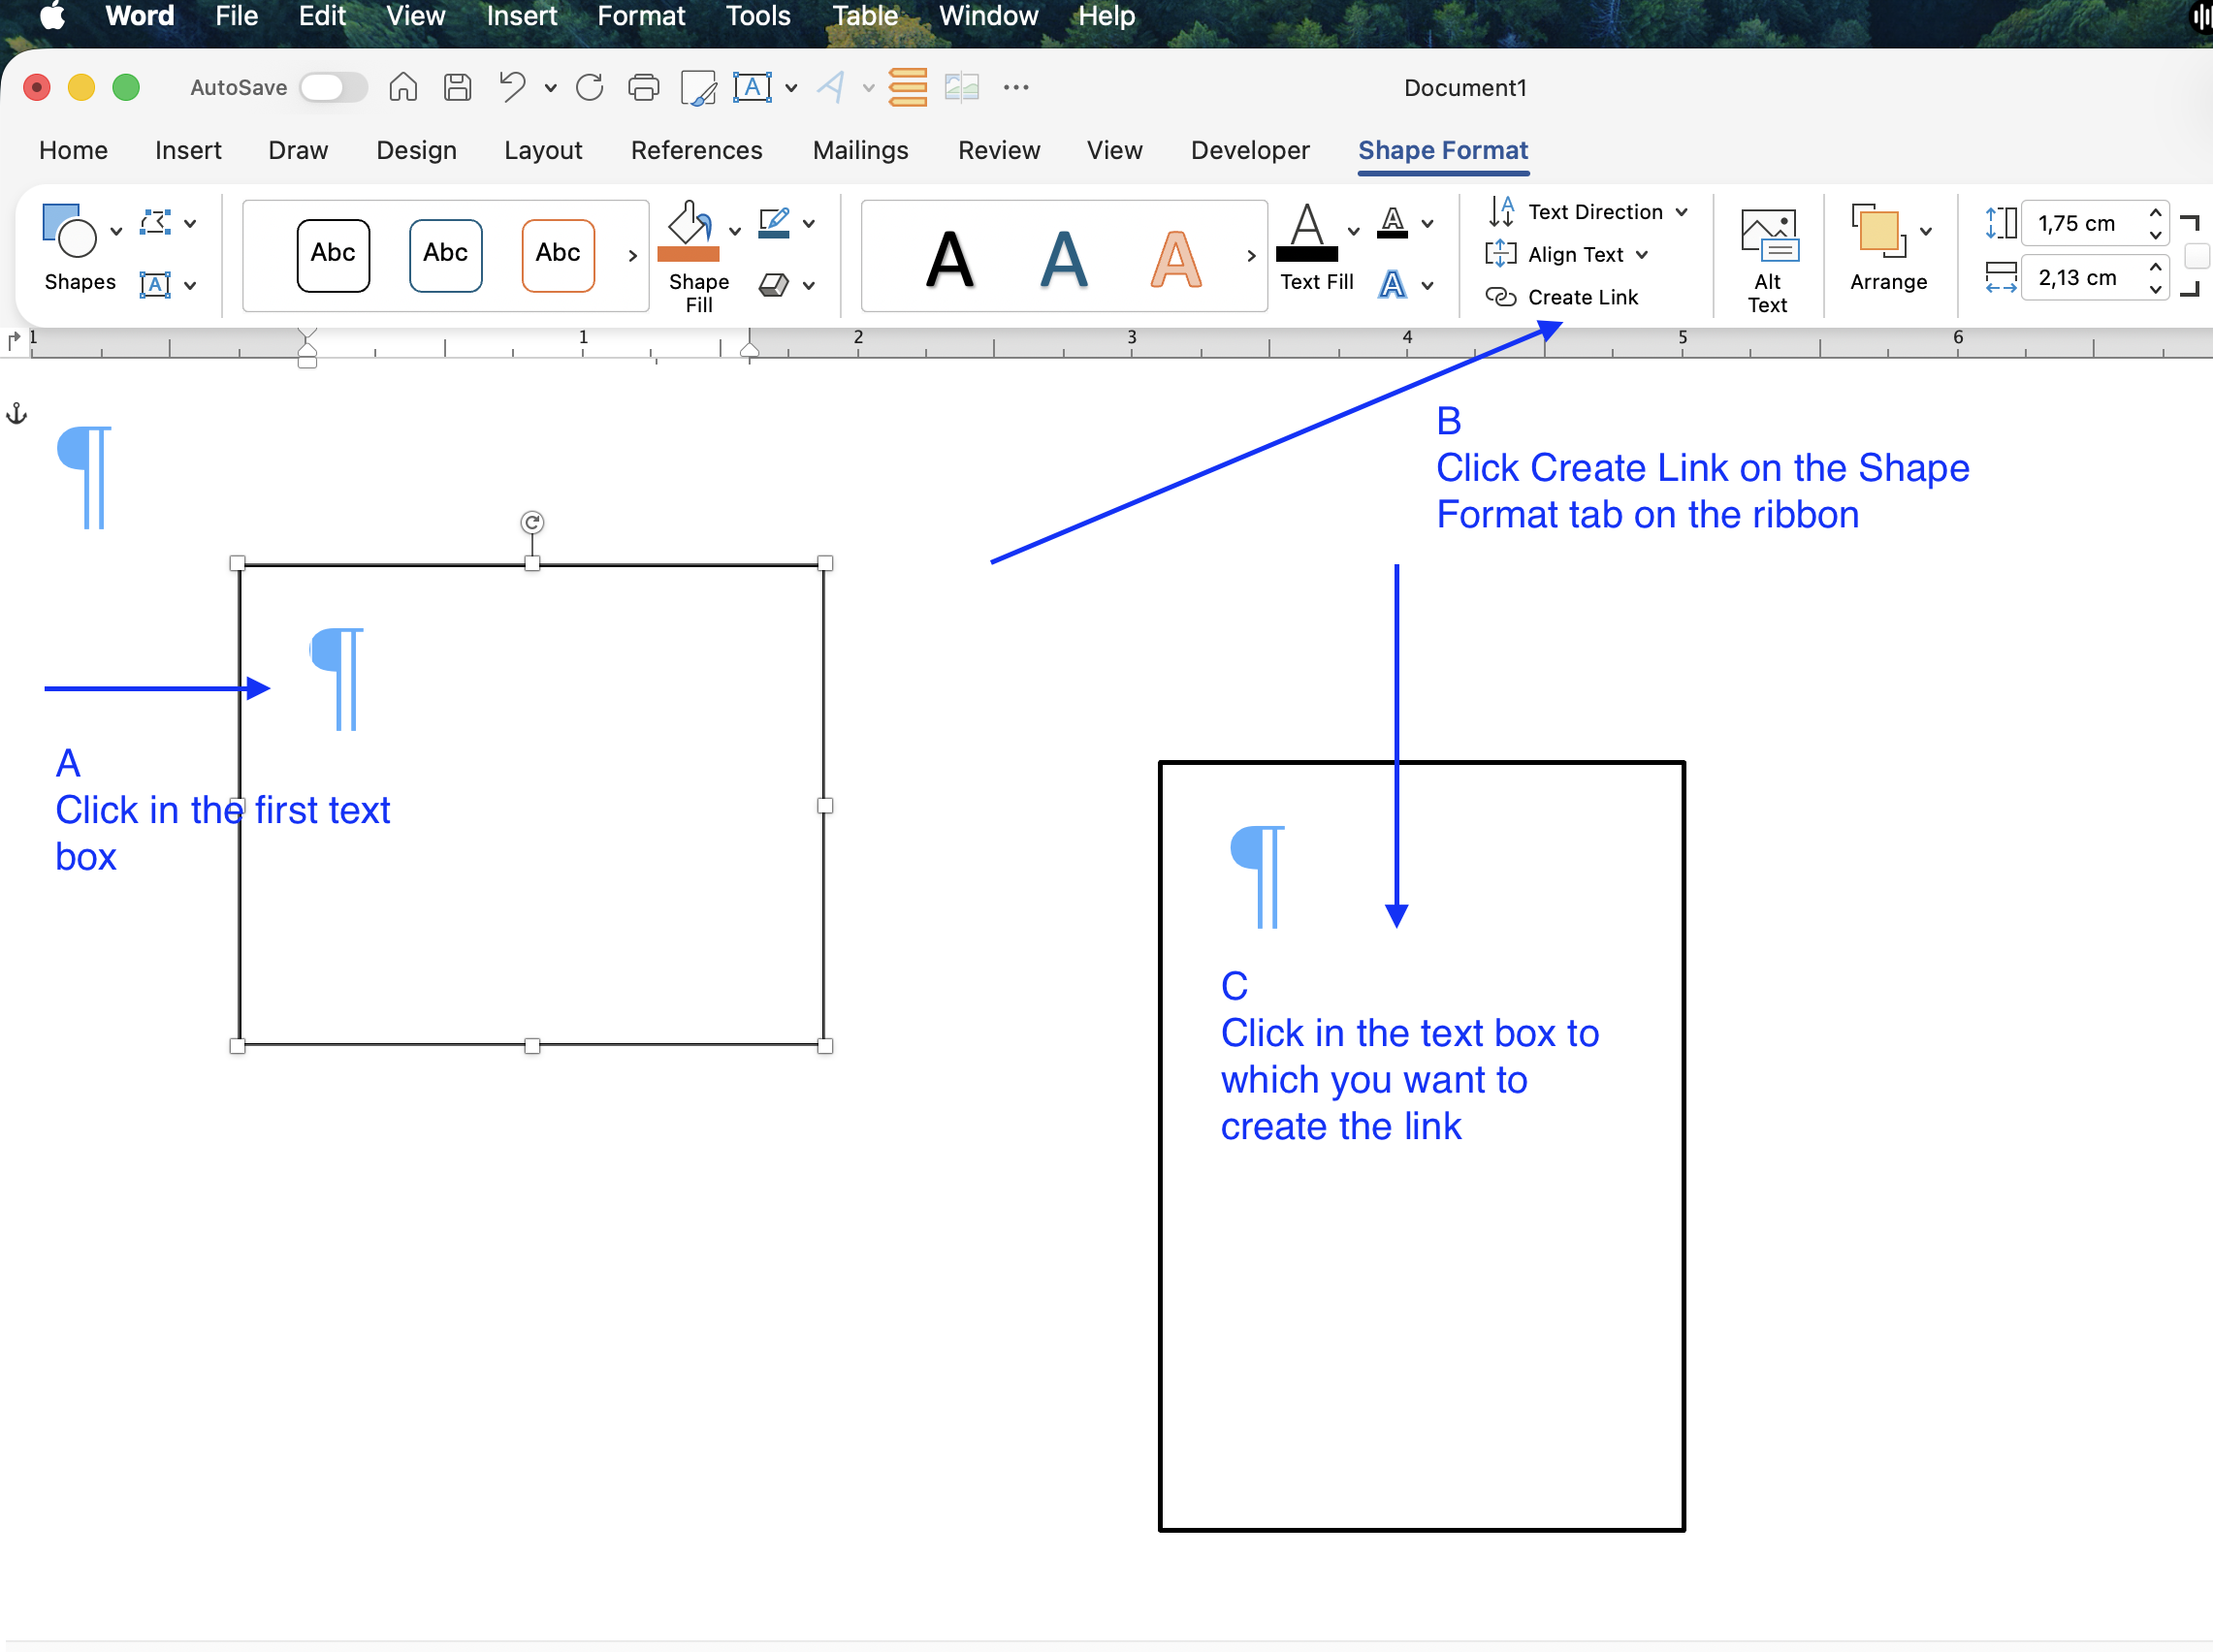Click the Draw Text Box icon in the ribbon
The image size is (2213, 1652).
click(155, 285)
